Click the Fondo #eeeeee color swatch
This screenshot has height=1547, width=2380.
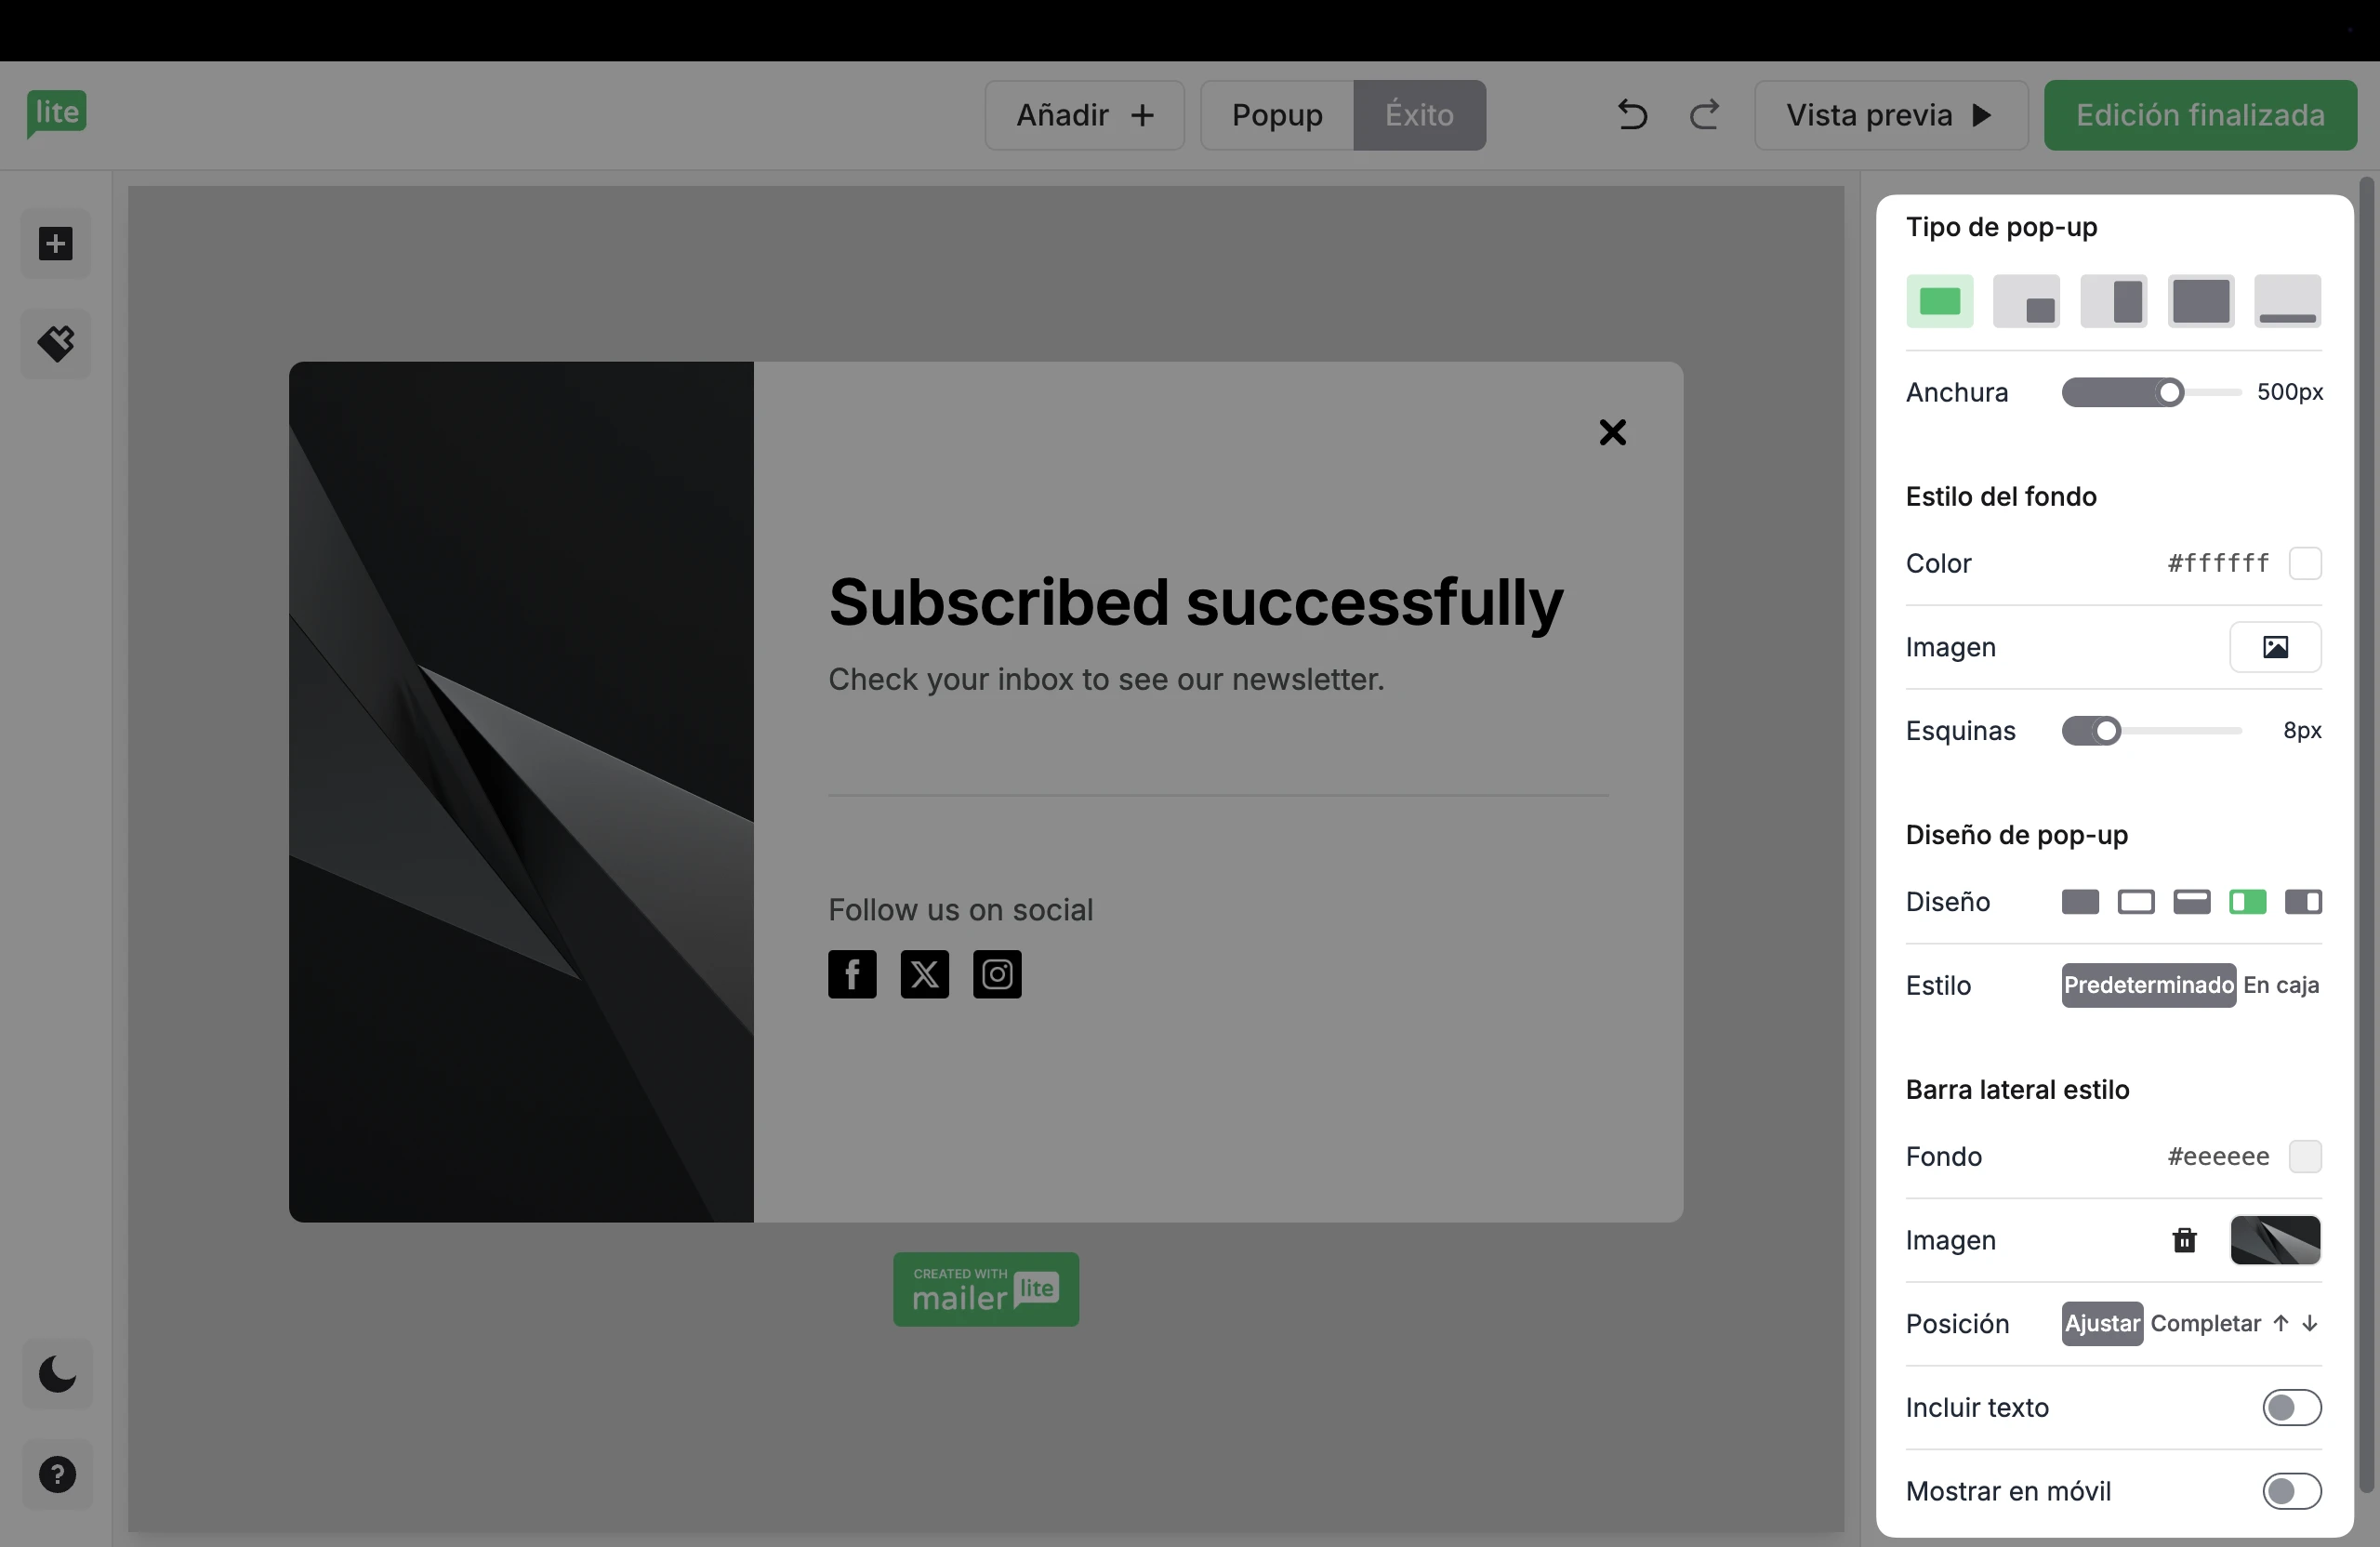click(2305, 1156)
